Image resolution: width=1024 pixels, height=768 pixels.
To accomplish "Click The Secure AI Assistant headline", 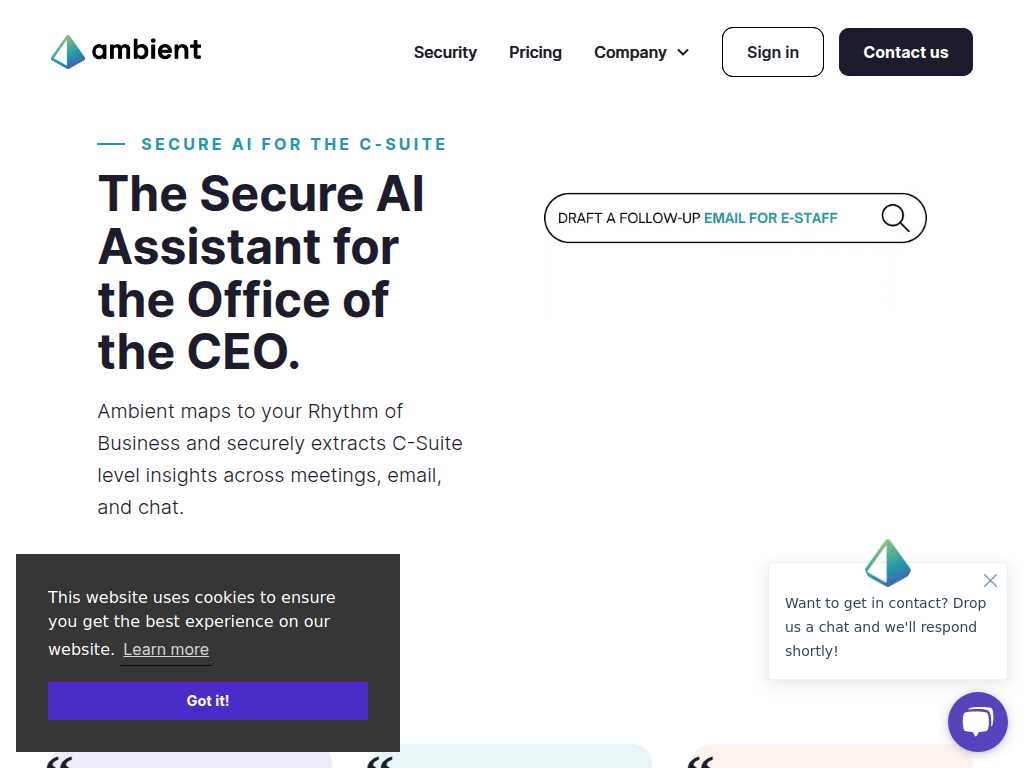I will 261,272.
